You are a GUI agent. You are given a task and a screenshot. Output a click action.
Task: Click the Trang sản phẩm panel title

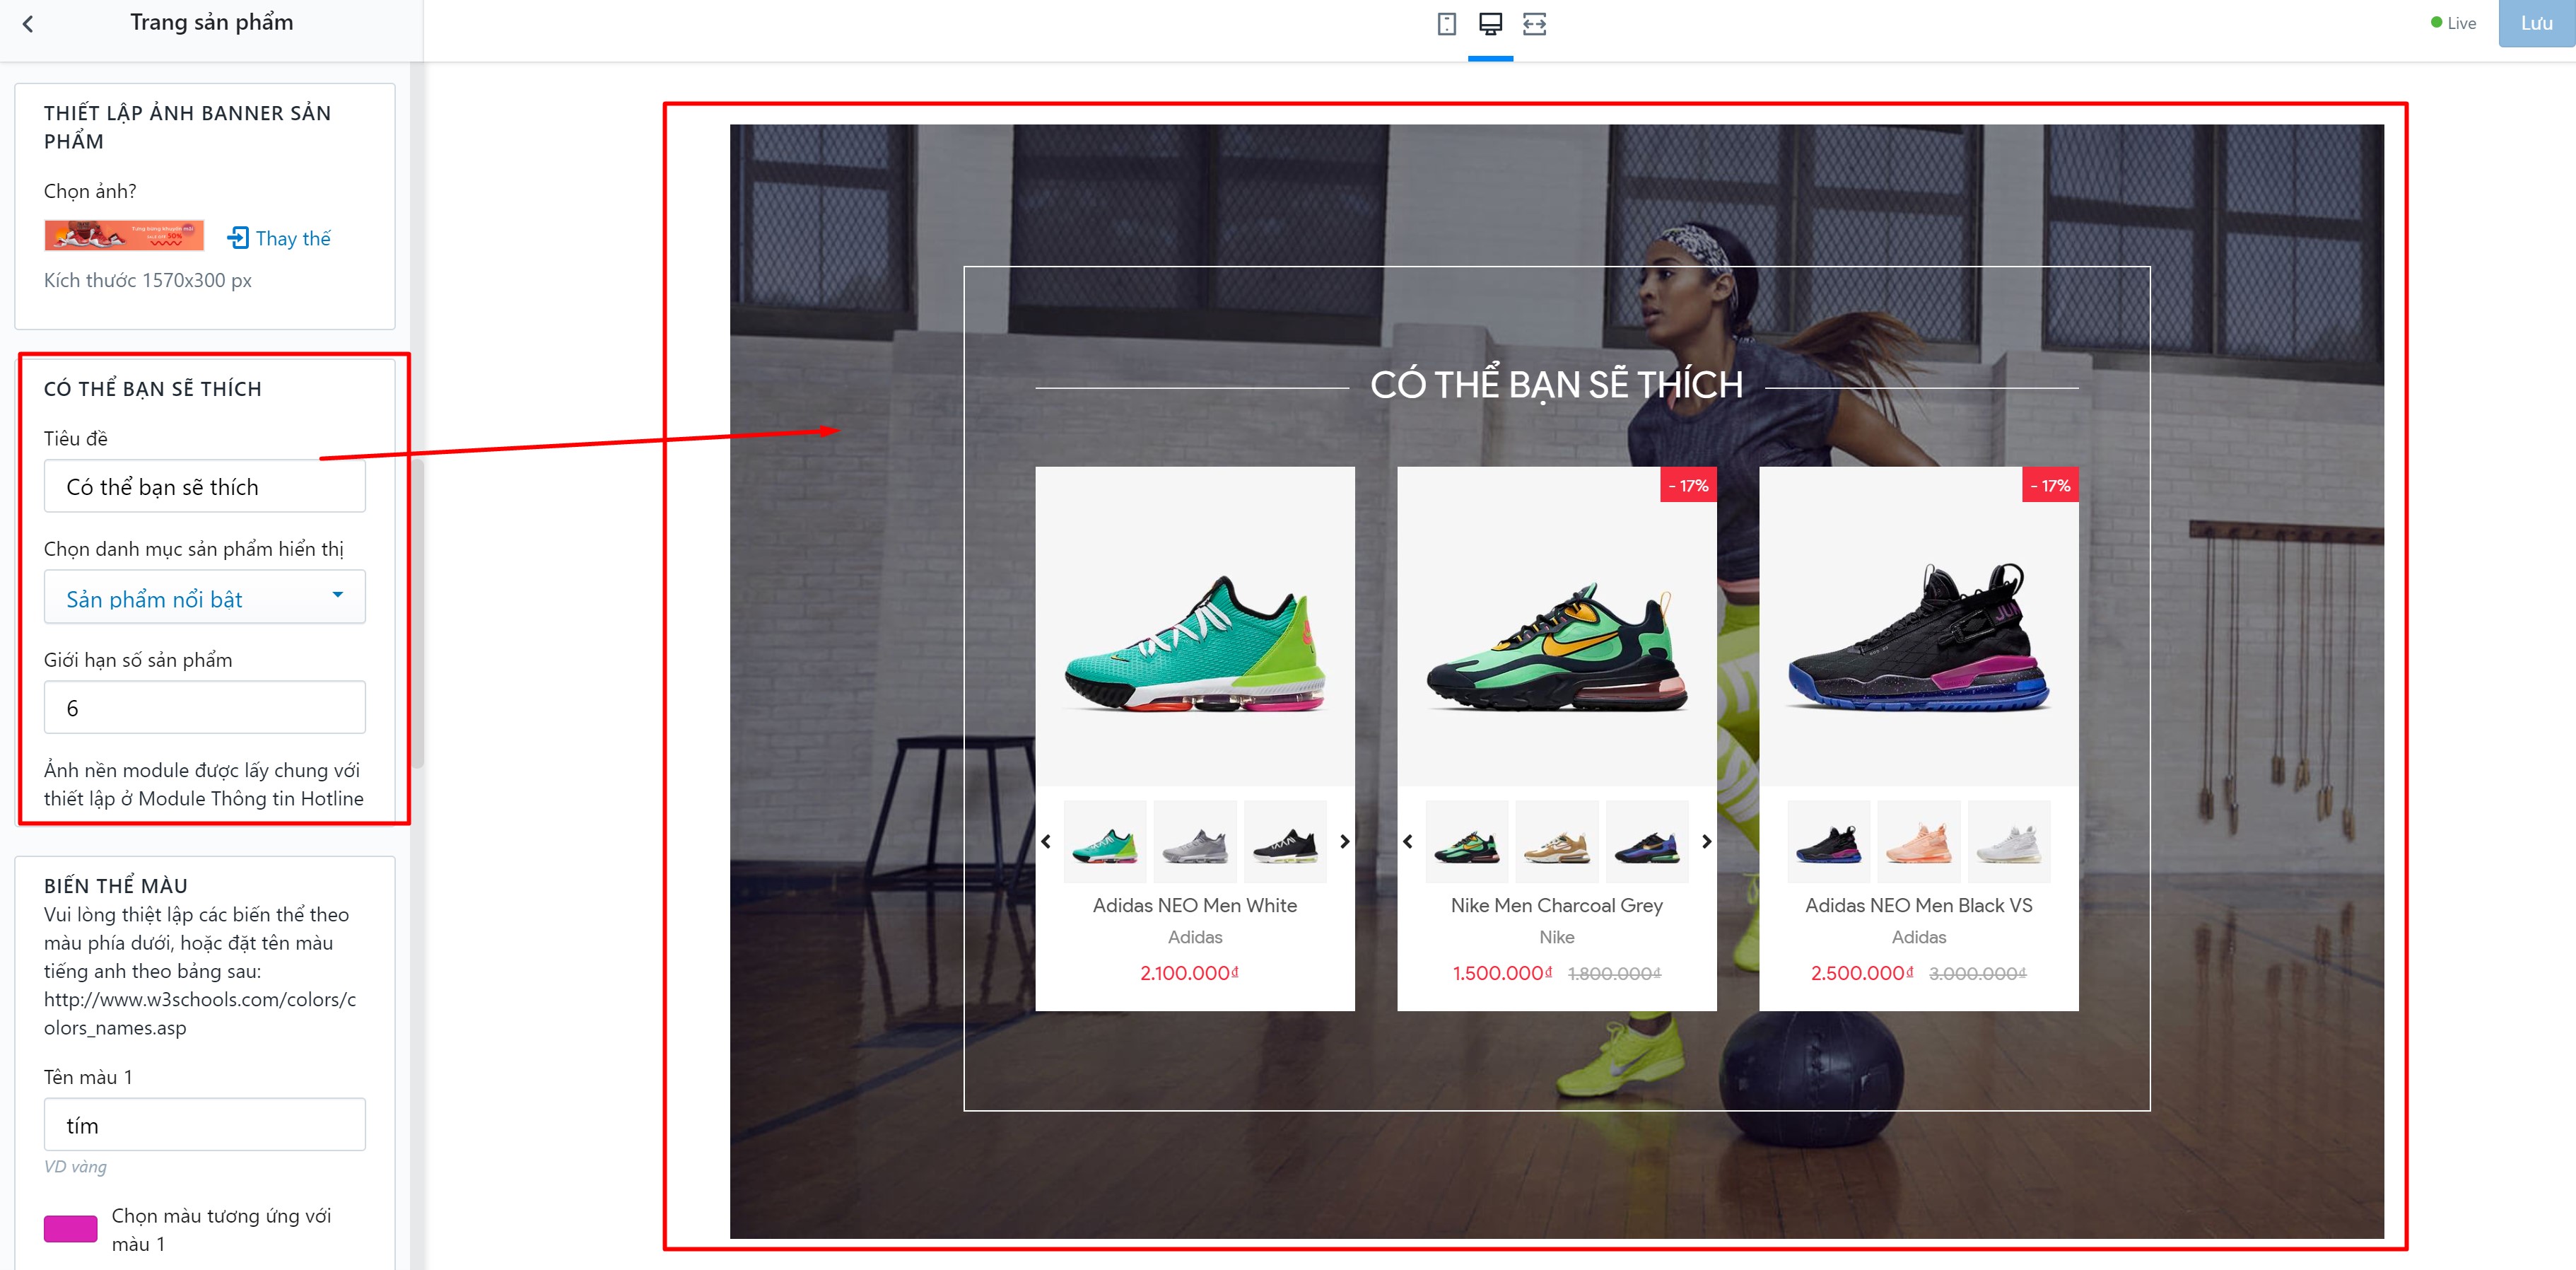[x=212, y=23]
